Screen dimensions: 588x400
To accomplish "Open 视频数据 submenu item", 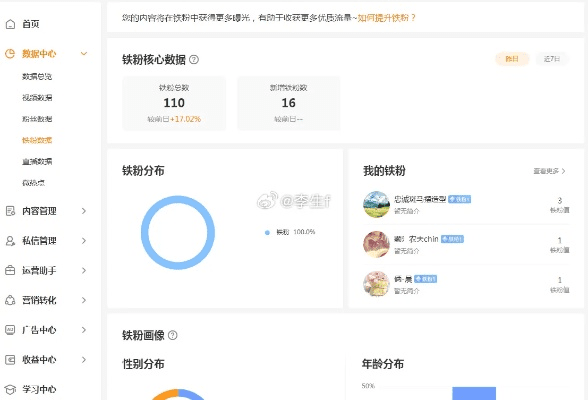I will click(x=37, y=98).
